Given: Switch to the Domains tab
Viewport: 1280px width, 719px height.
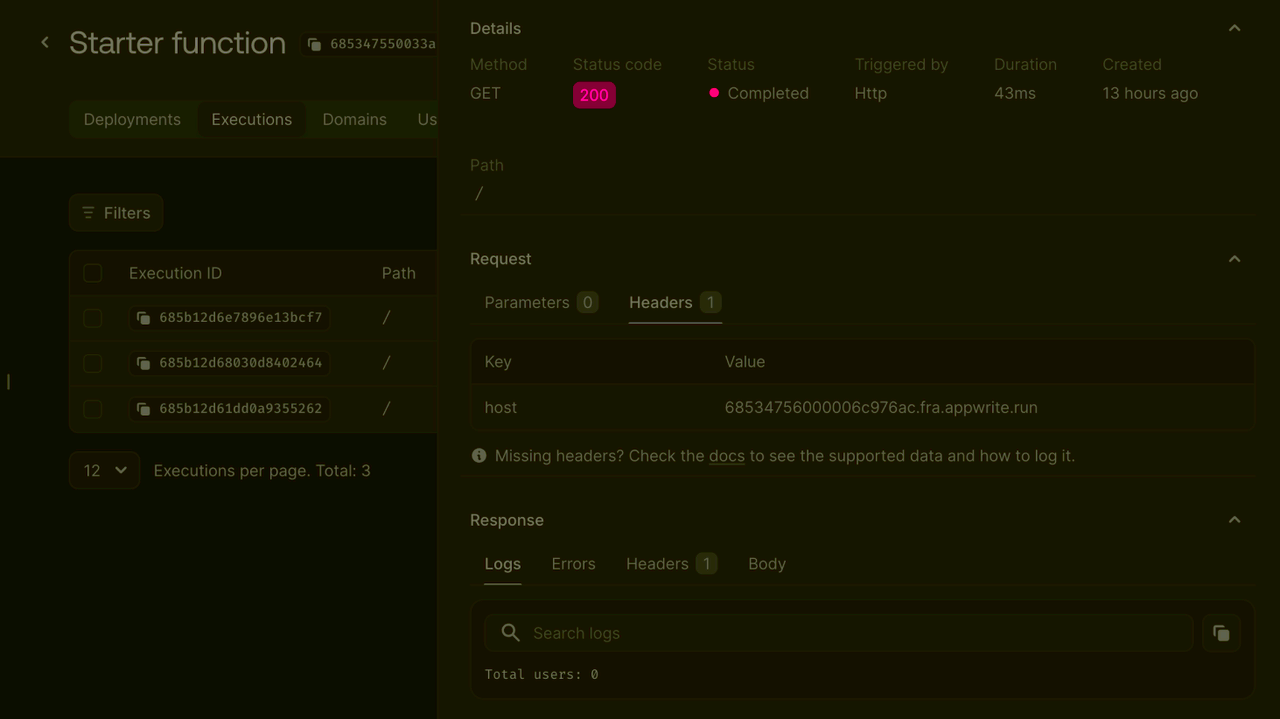Looking at the screenshot, I should (x=354, y=119).
